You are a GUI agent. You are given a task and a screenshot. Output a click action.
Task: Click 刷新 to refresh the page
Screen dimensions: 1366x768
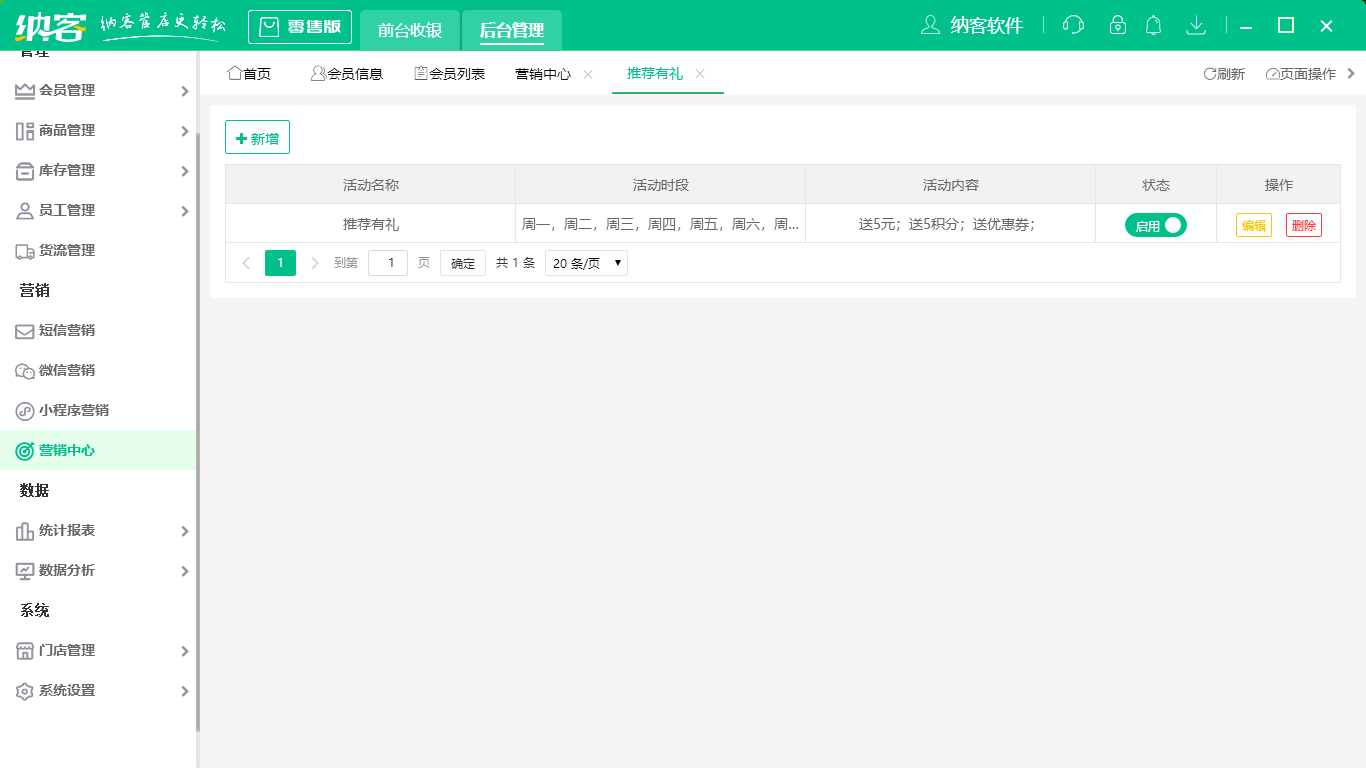coord(1222,73)
